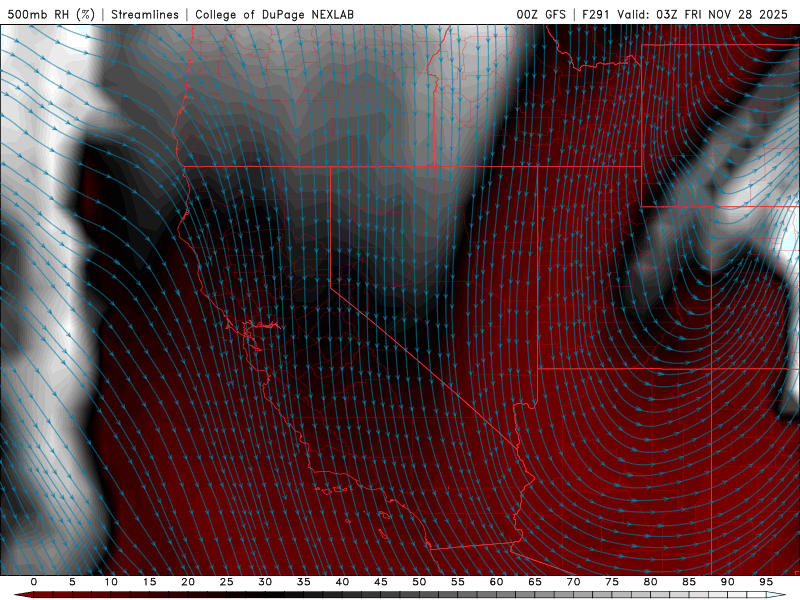Click the '95' value on color scale
800x600 pixels.
[x=766, y=582]
